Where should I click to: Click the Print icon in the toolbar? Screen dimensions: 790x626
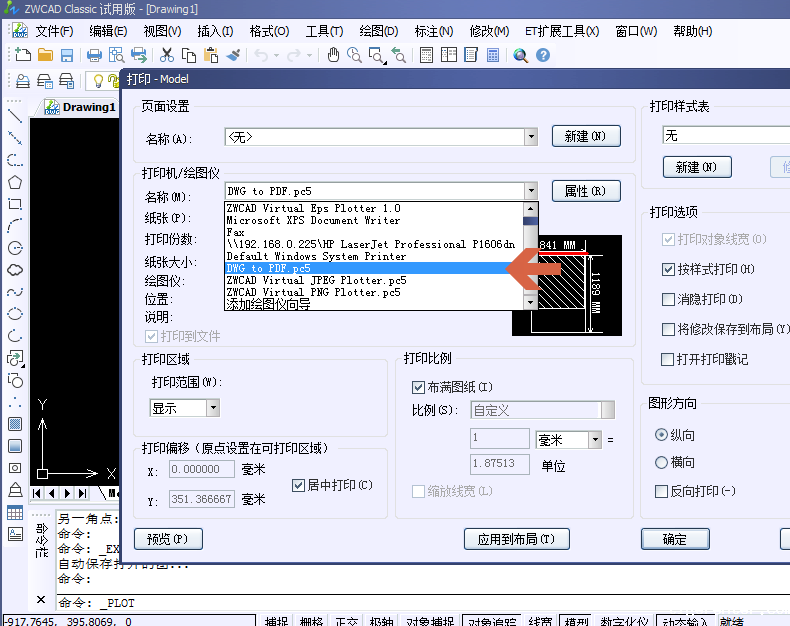point(94,55)
